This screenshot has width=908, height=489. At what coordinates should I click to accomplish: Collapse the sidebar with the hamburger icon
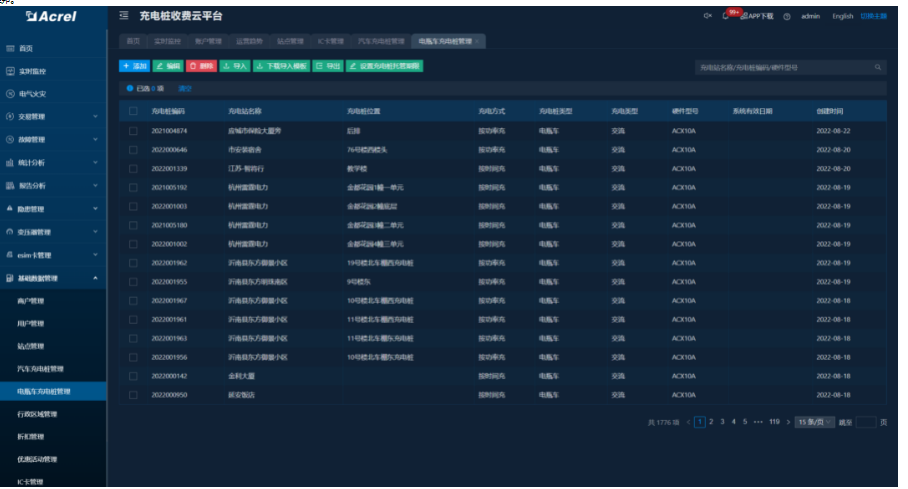(x=123, y=16)
